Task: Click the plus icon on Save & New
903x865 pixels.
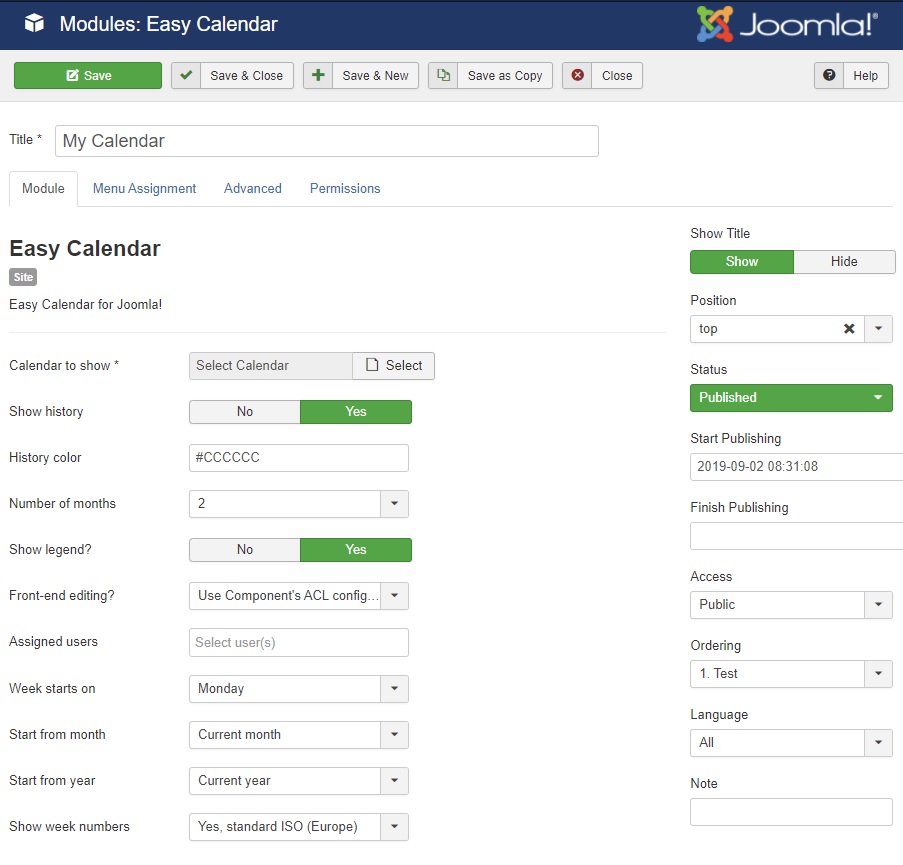Action: tap(319, 75)
